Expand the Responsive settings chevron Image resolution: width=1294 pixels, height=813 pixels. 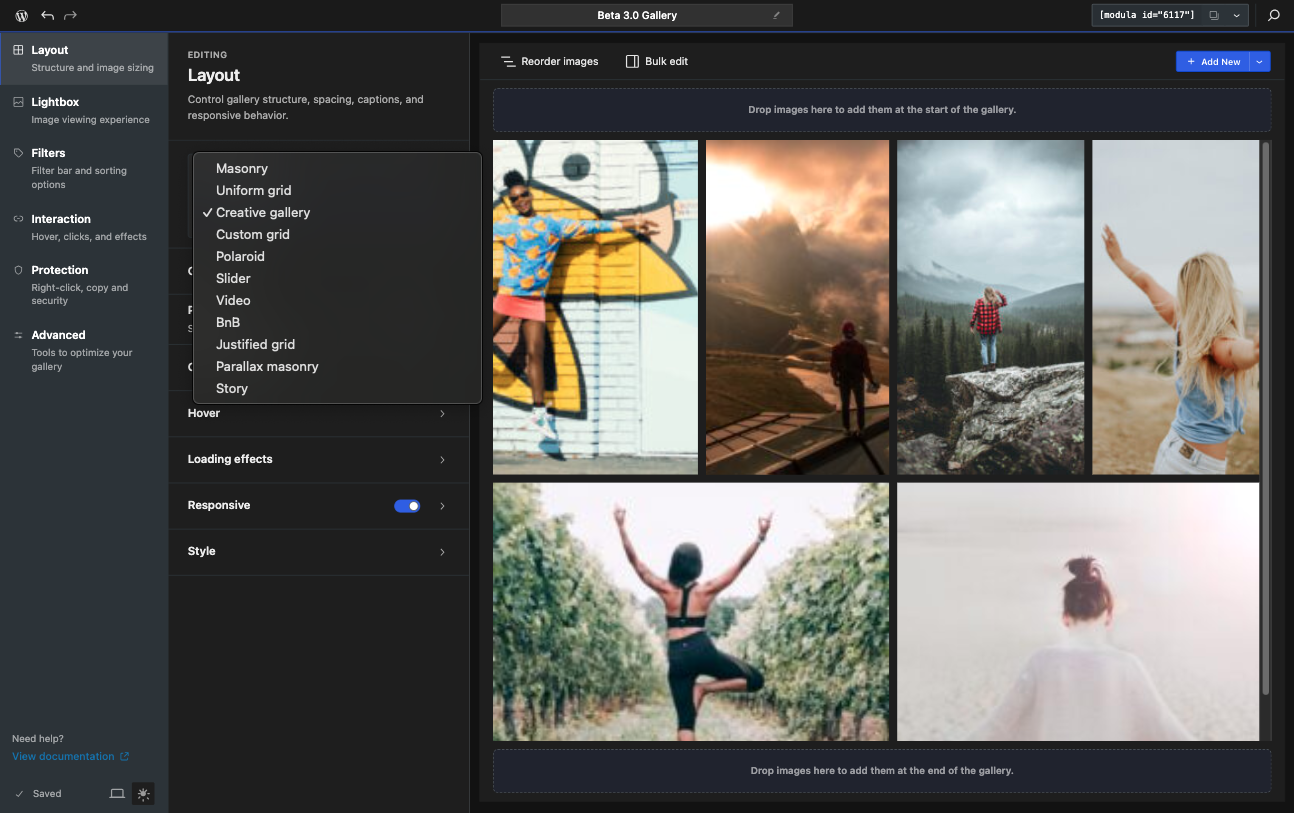(x=443, y=506)
